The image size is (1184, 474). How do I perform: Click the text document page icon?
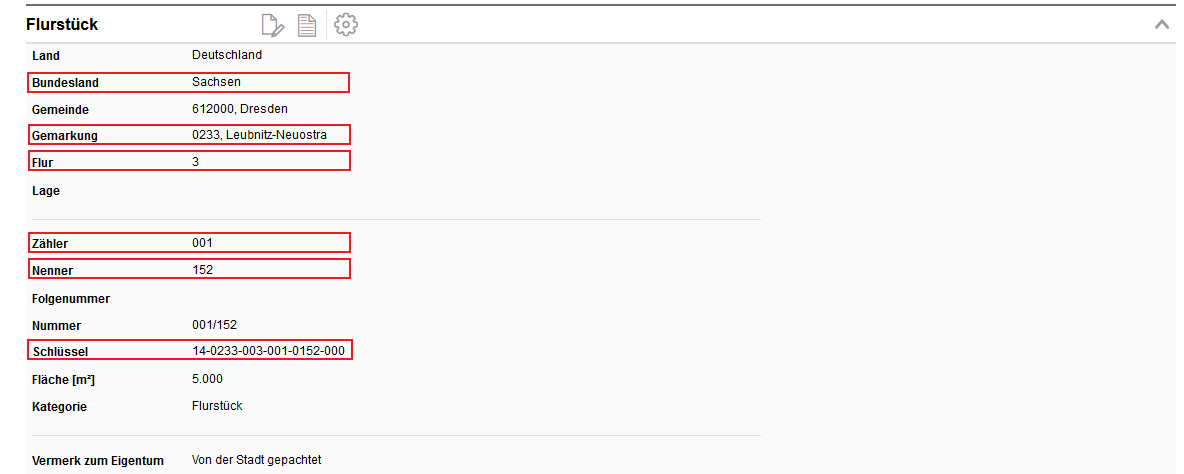click(x=307, y=25)
